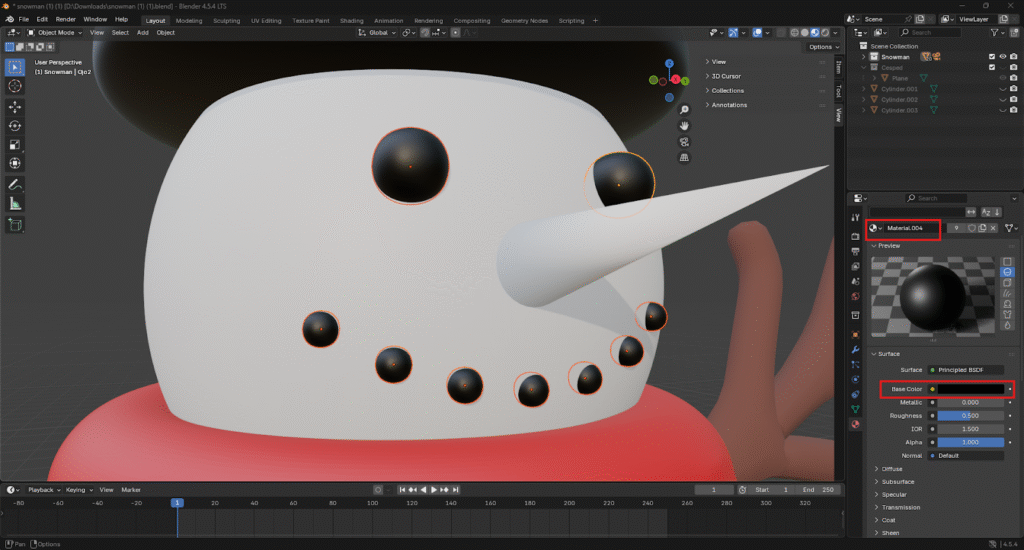Activate the Measure tool

pyautogui.click(x=15, y=204)
